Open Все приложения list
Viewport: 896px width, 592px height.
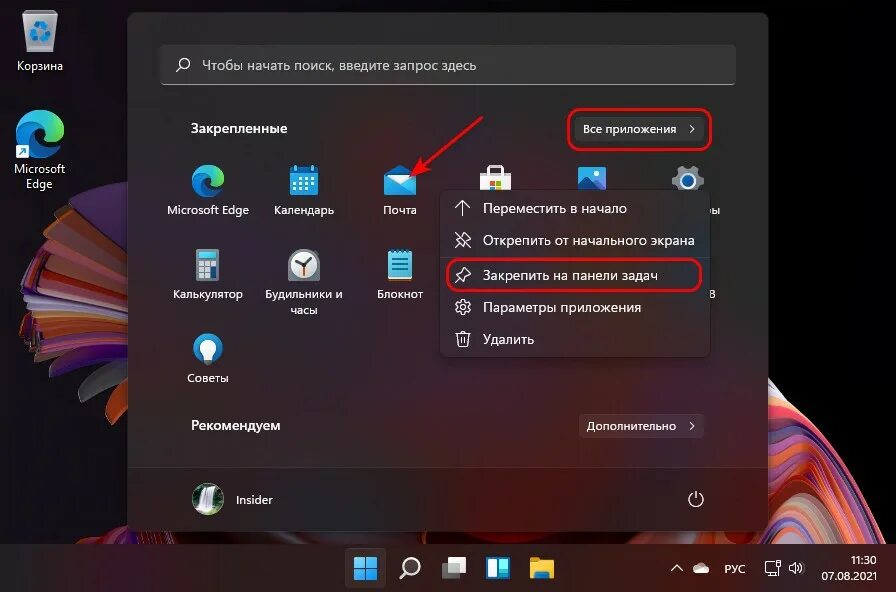click(x=639, y=129)
